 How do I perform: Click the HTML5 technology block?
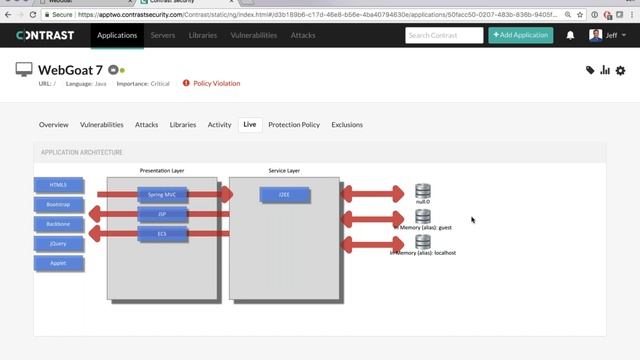point(58,185)
